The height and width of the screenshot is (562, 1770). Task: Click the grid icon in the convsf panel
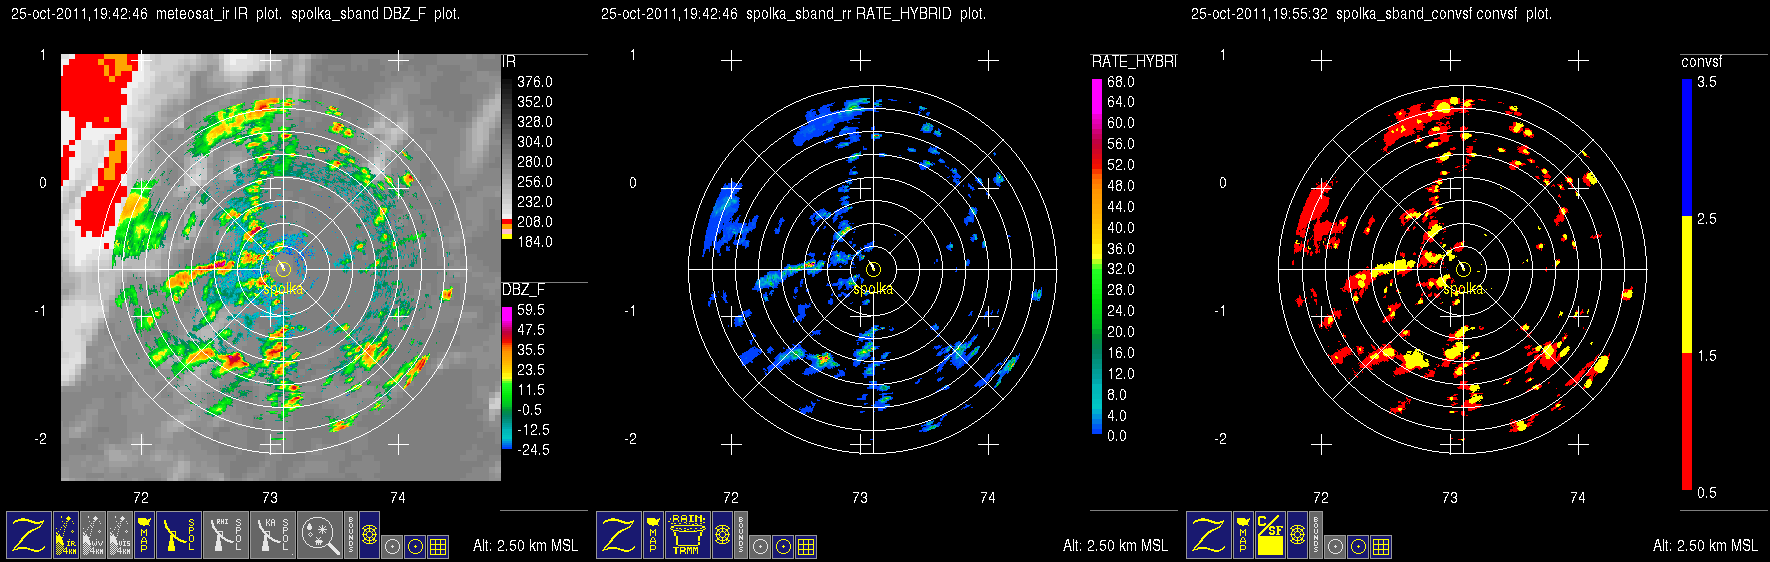point(1381,547)
